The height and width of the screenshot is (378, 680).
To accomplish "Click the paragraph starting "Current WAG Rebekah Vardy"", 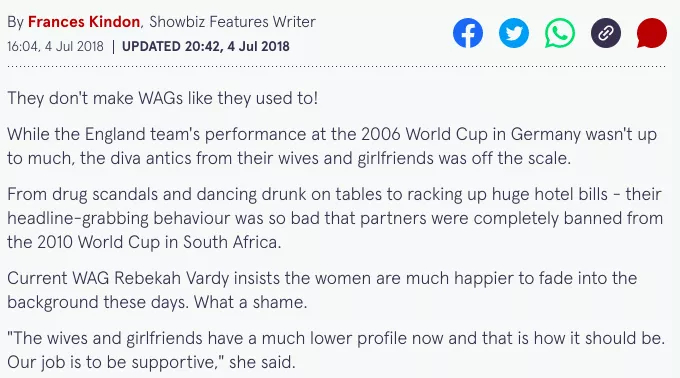I will pos(322,290).
